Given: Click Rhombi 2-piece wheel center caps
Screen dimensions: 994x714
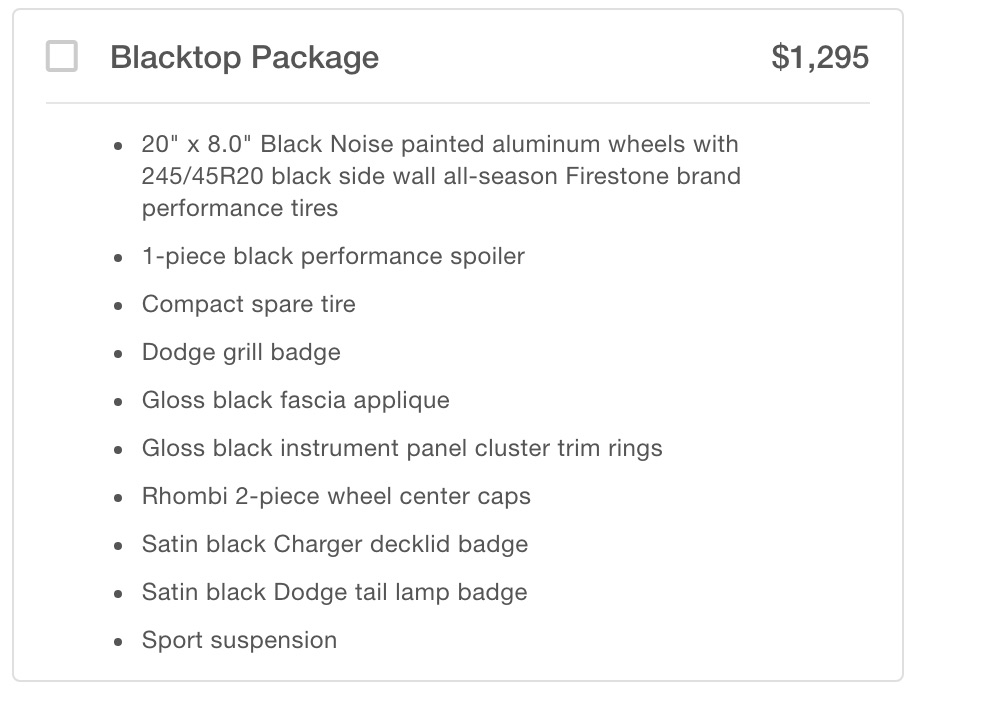Looking at the screenshot, I should 336,496.
